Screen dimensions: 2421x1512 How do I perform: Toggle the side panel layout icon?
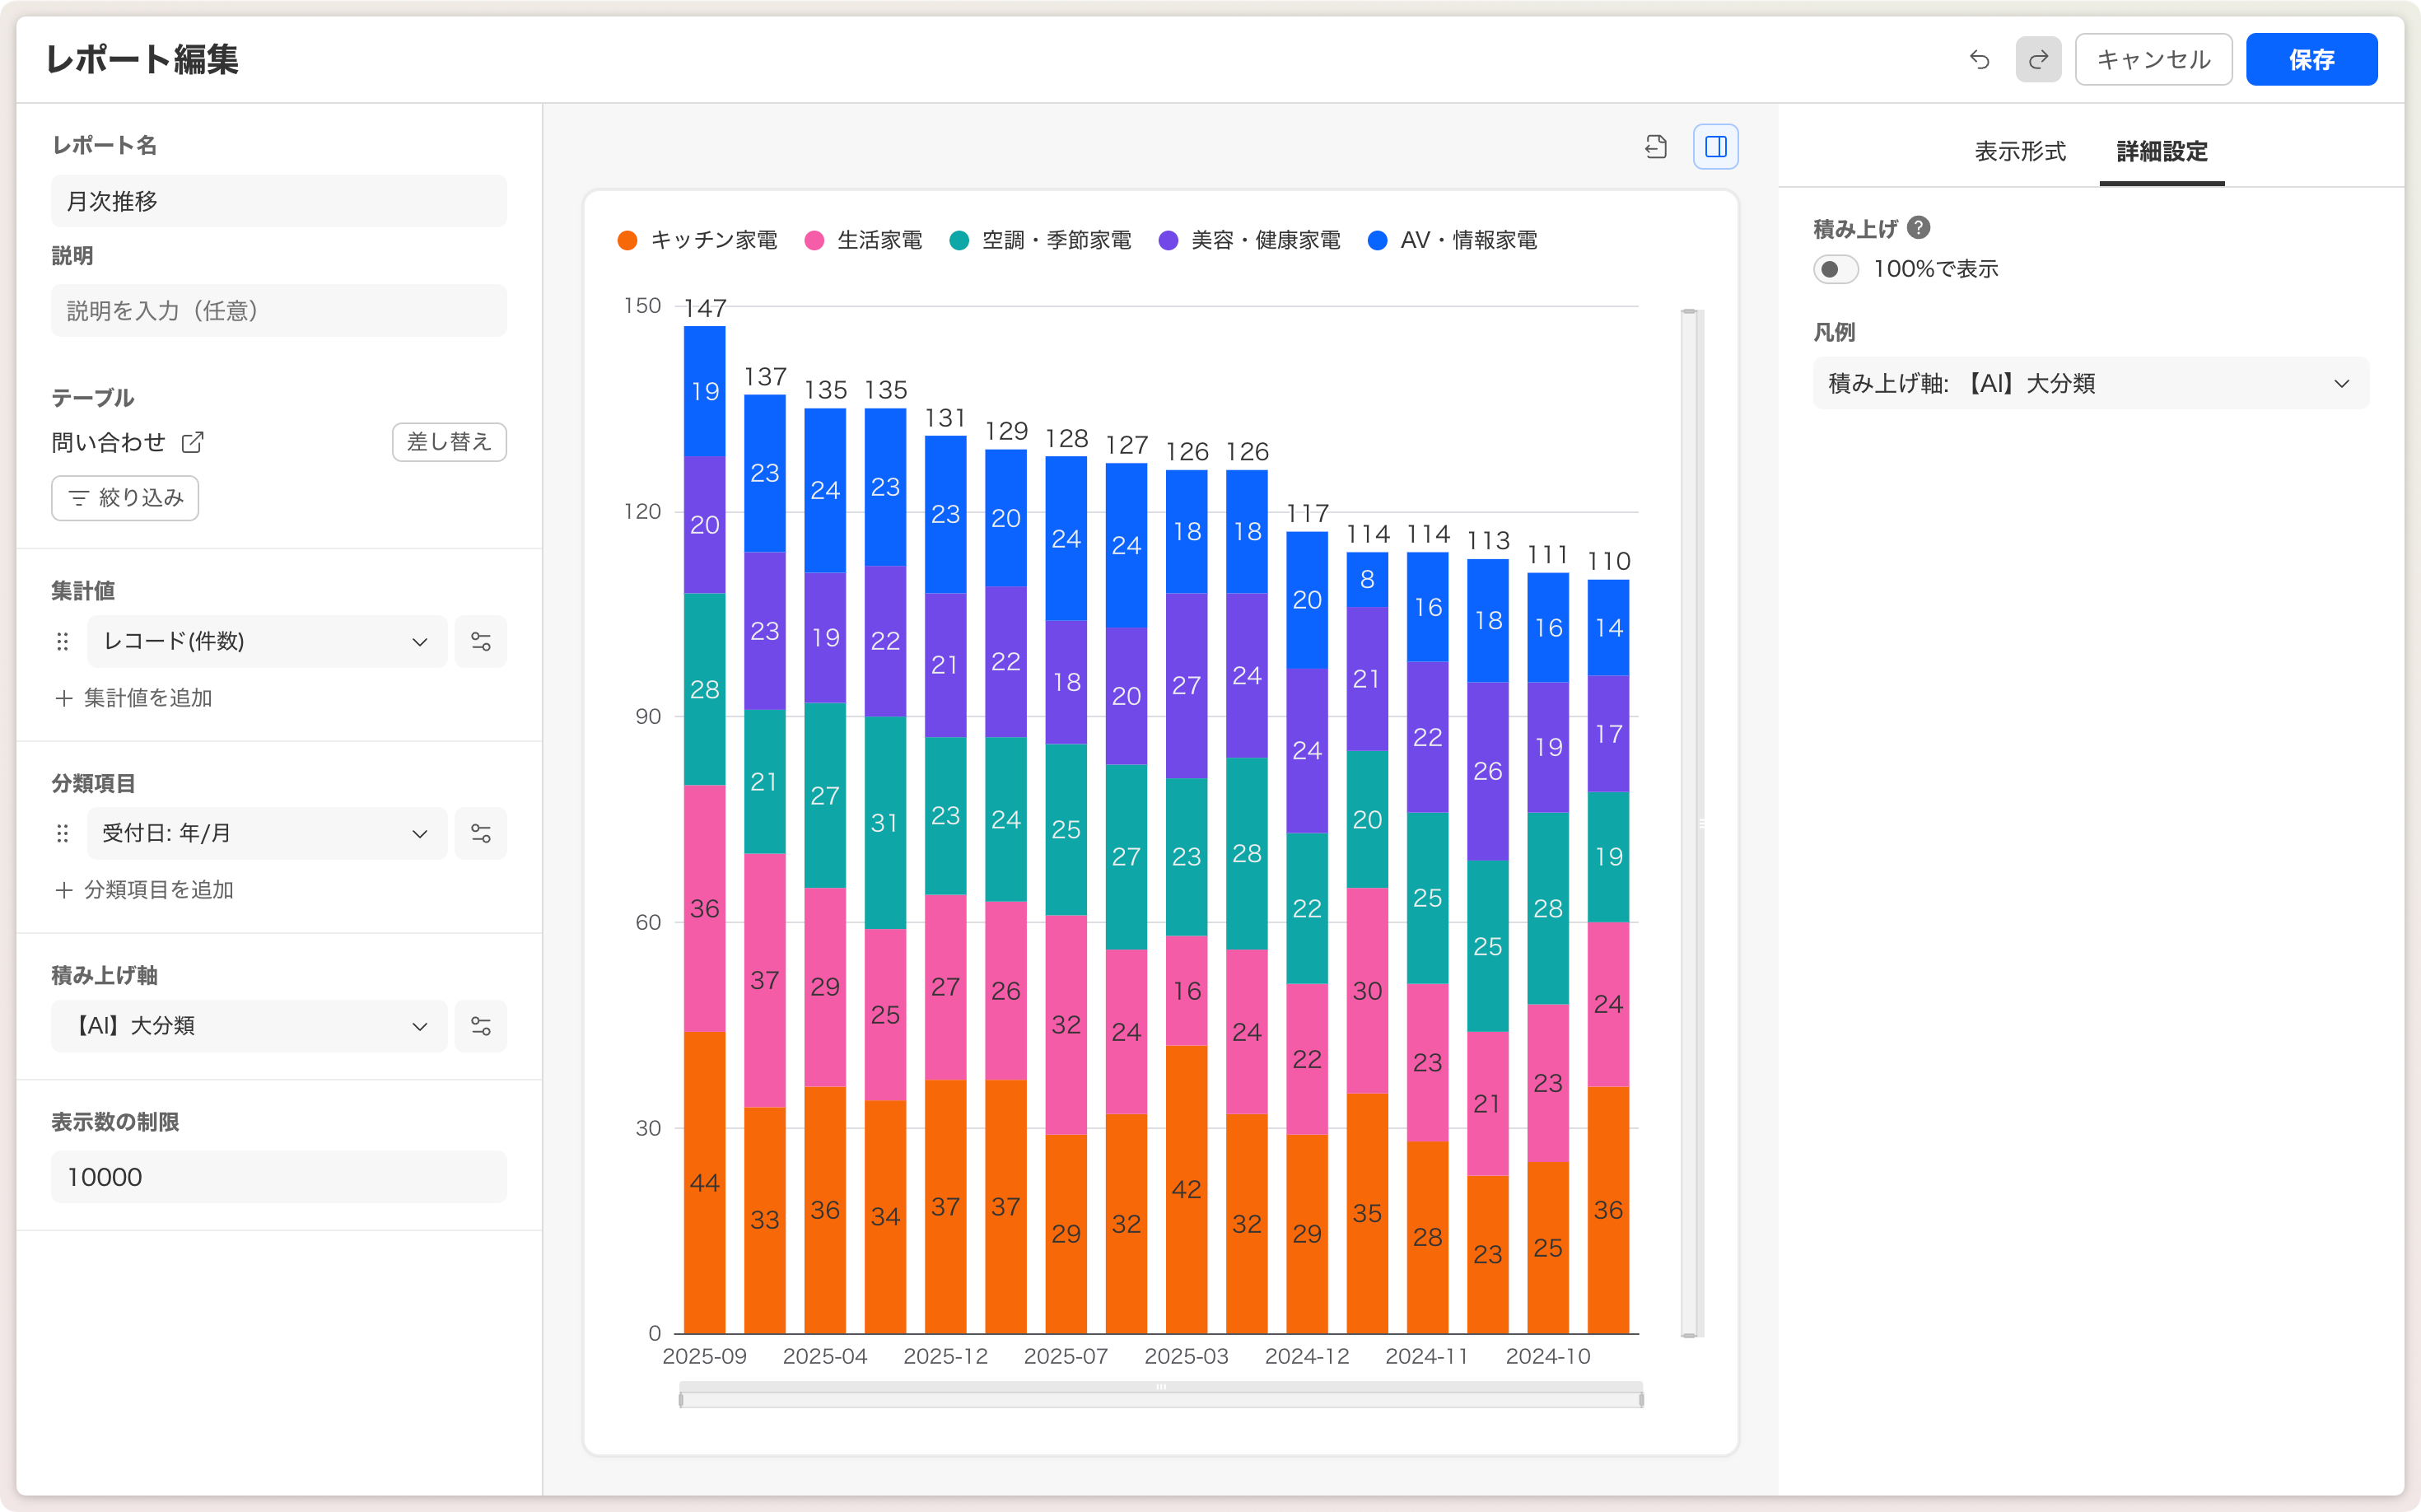[x=1715, y=147]
